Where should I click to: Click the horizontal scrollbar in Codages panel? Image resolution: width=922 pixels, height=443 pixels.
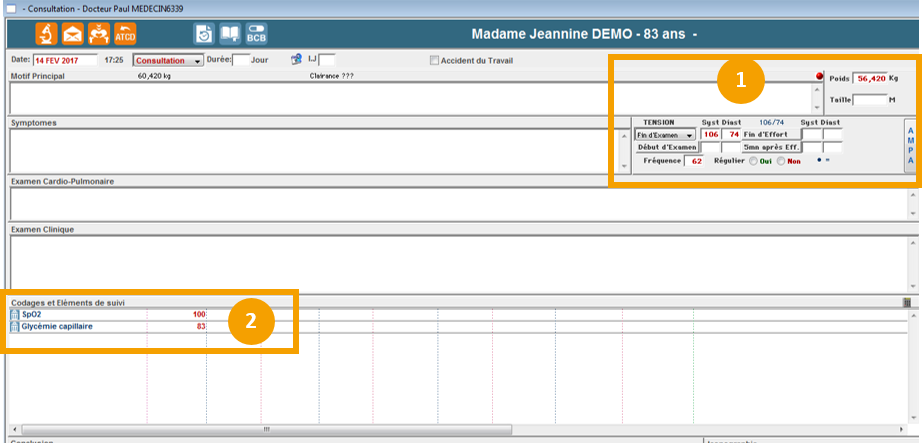coord(265,429)
